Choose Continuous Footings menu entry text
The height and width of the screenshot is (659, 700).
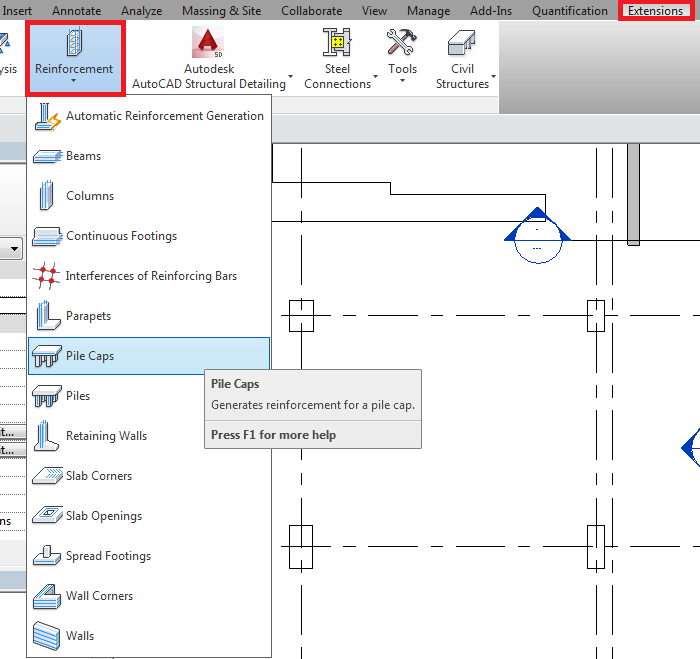pyautogui.click(x=121, y=236)
